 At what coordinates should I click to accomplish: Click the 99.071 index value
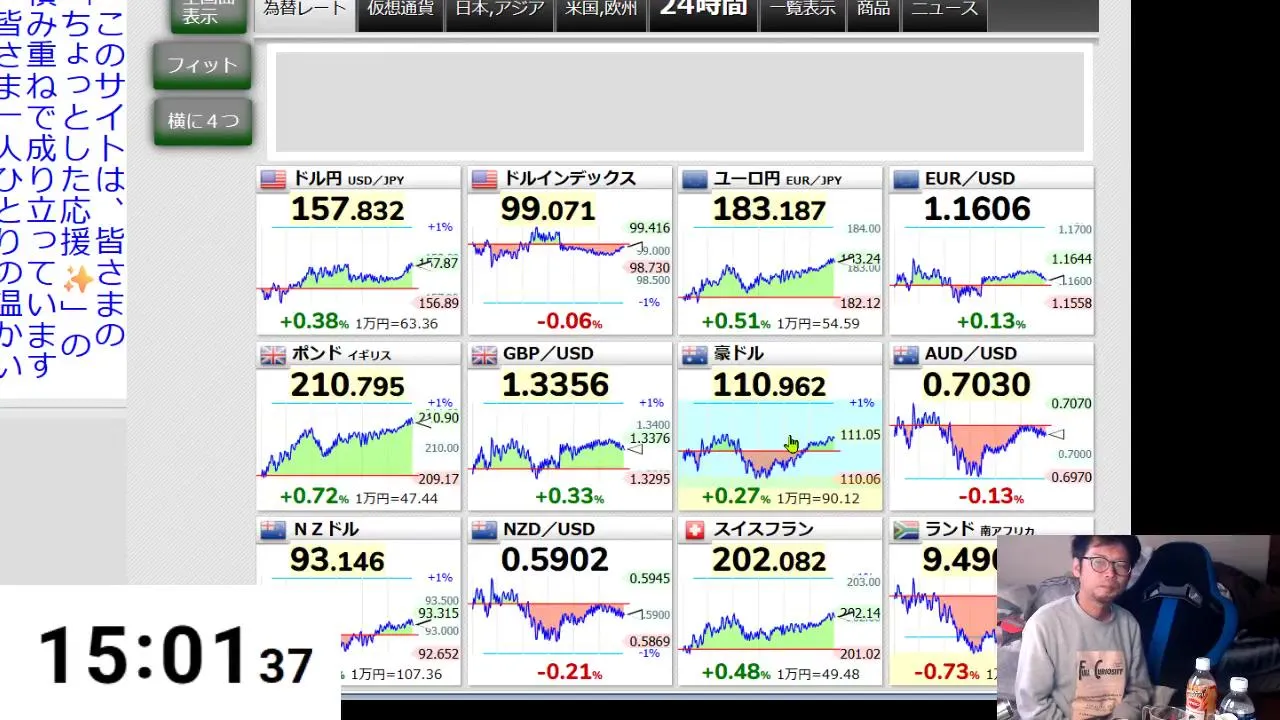(548, 210)
